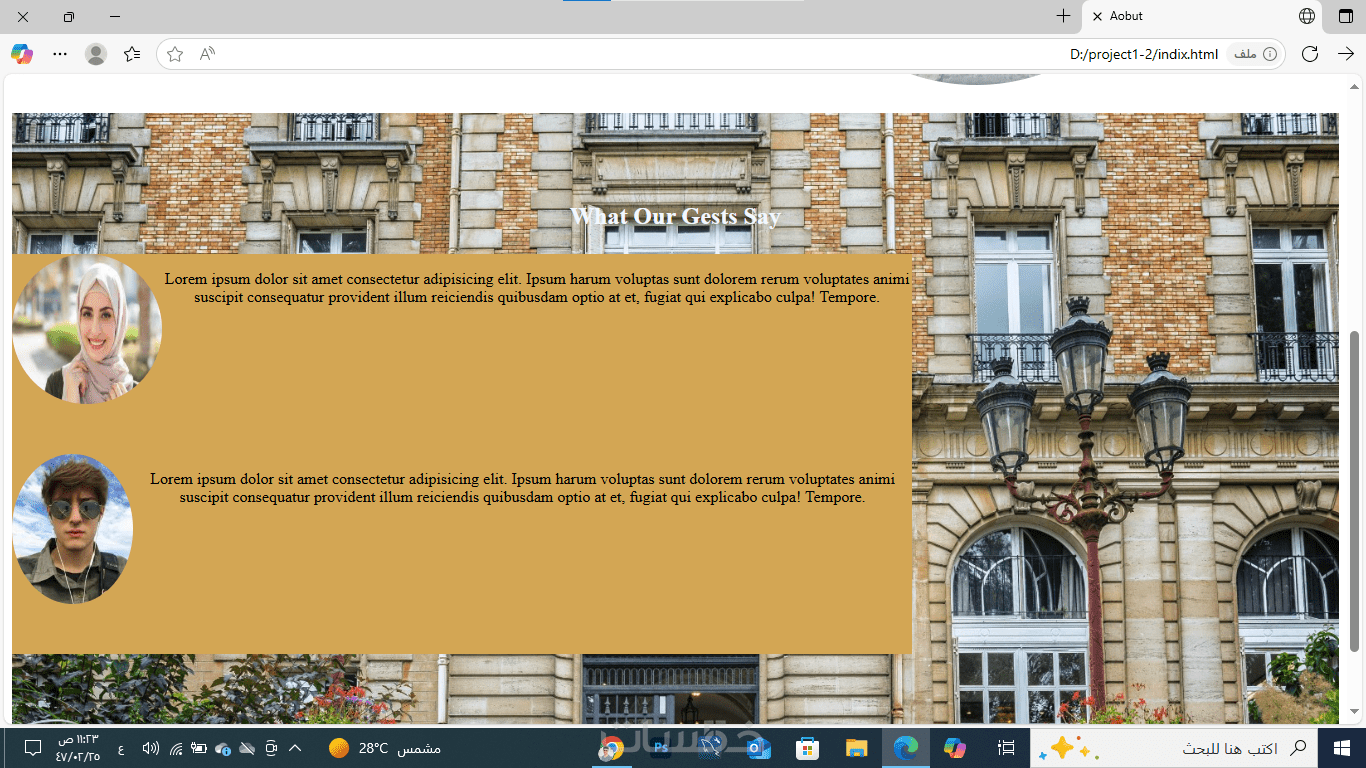Close the Aobut tab
Viewport: 1366px width, 768px height.
[x=1097, y=16]
